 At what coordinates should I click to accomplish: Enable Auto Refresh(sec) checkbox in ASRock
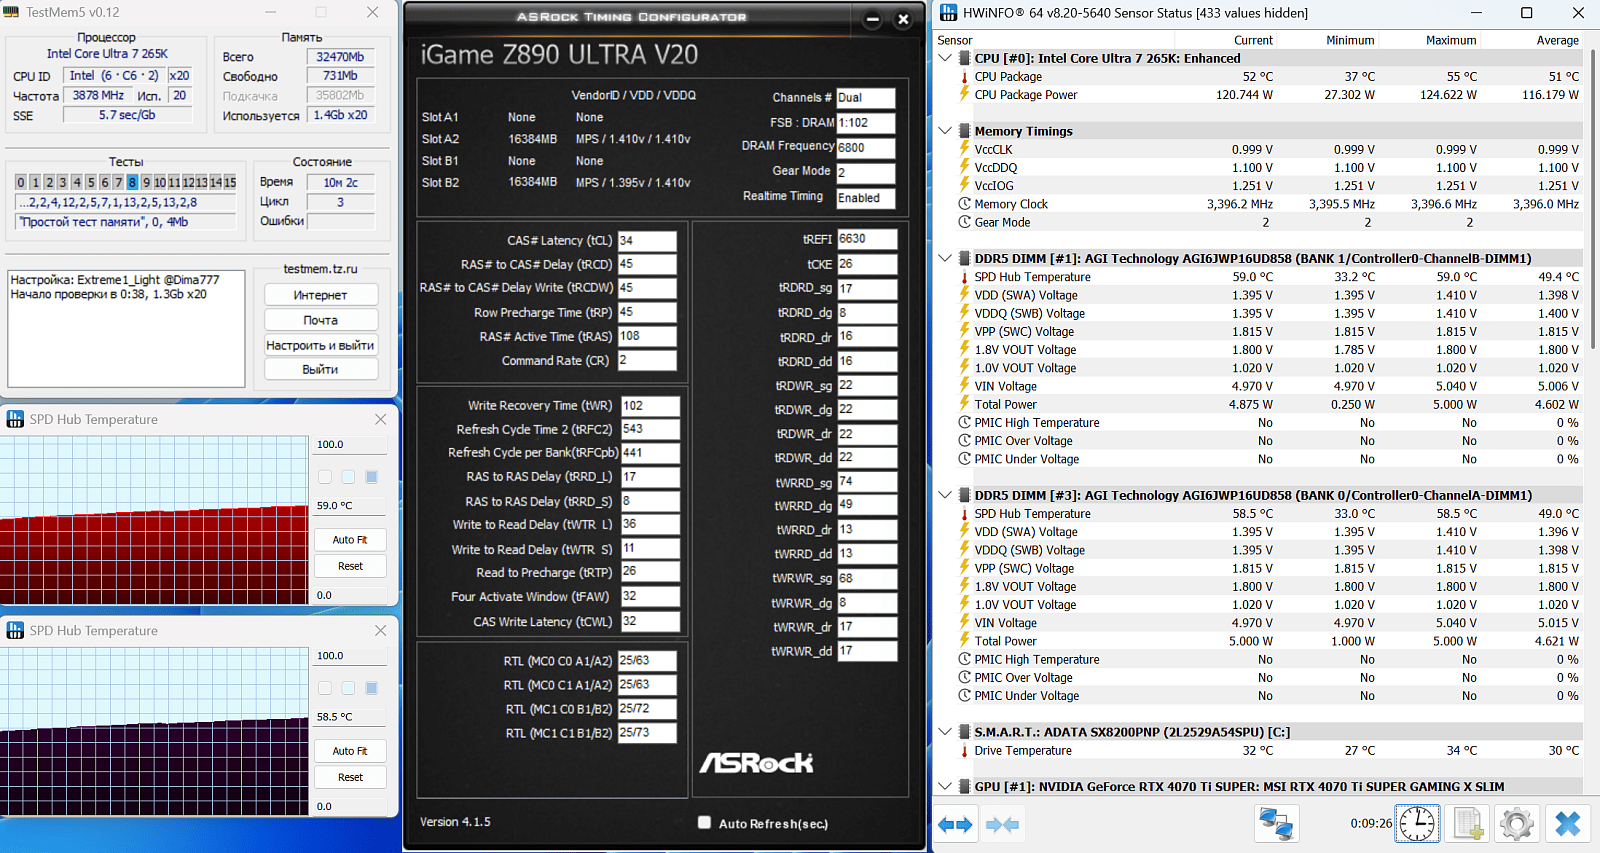pyautogui.click(x=704, y=822)
